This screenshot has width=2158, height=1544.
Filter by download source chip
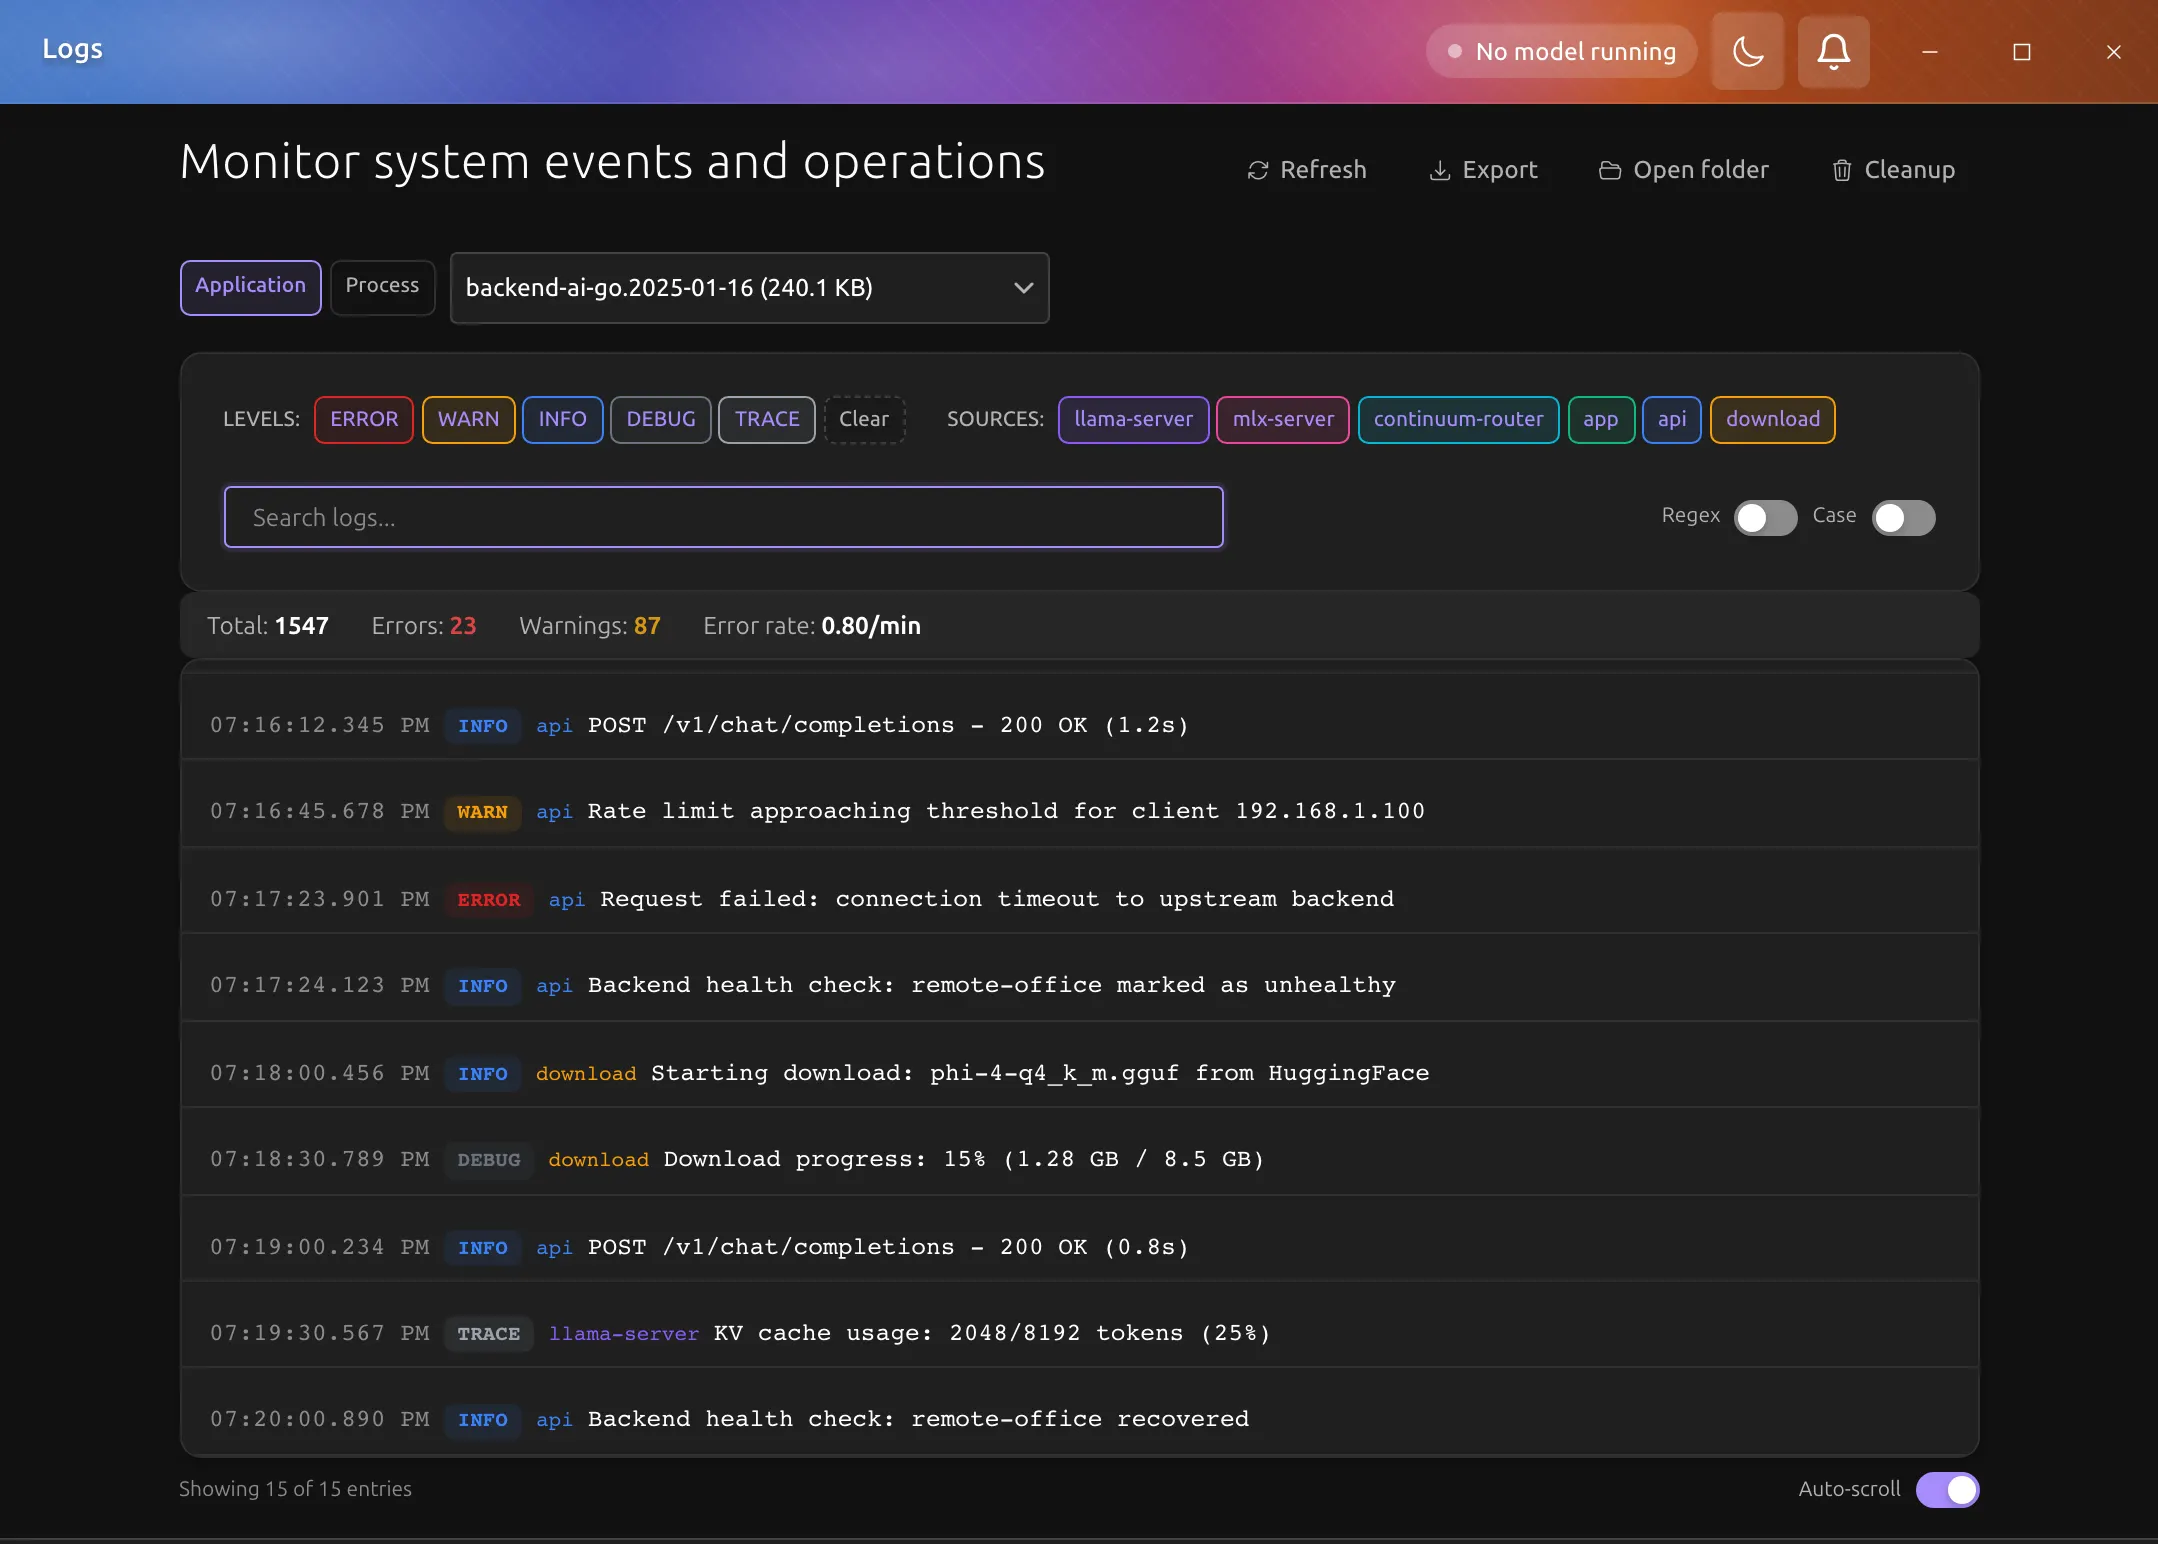(1772, 419)
